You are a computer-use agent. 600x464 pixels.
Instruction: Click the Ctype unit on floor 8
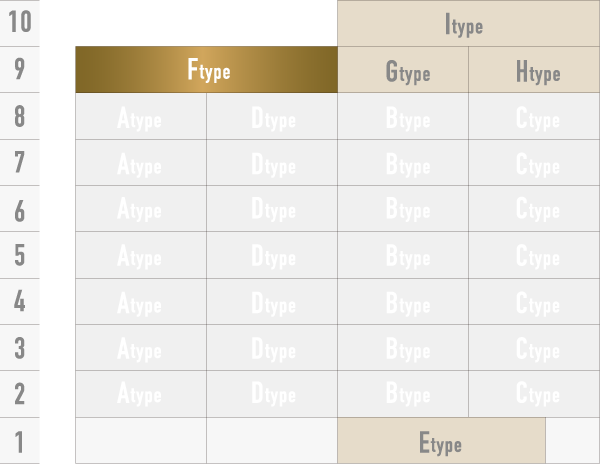[534, 117]
